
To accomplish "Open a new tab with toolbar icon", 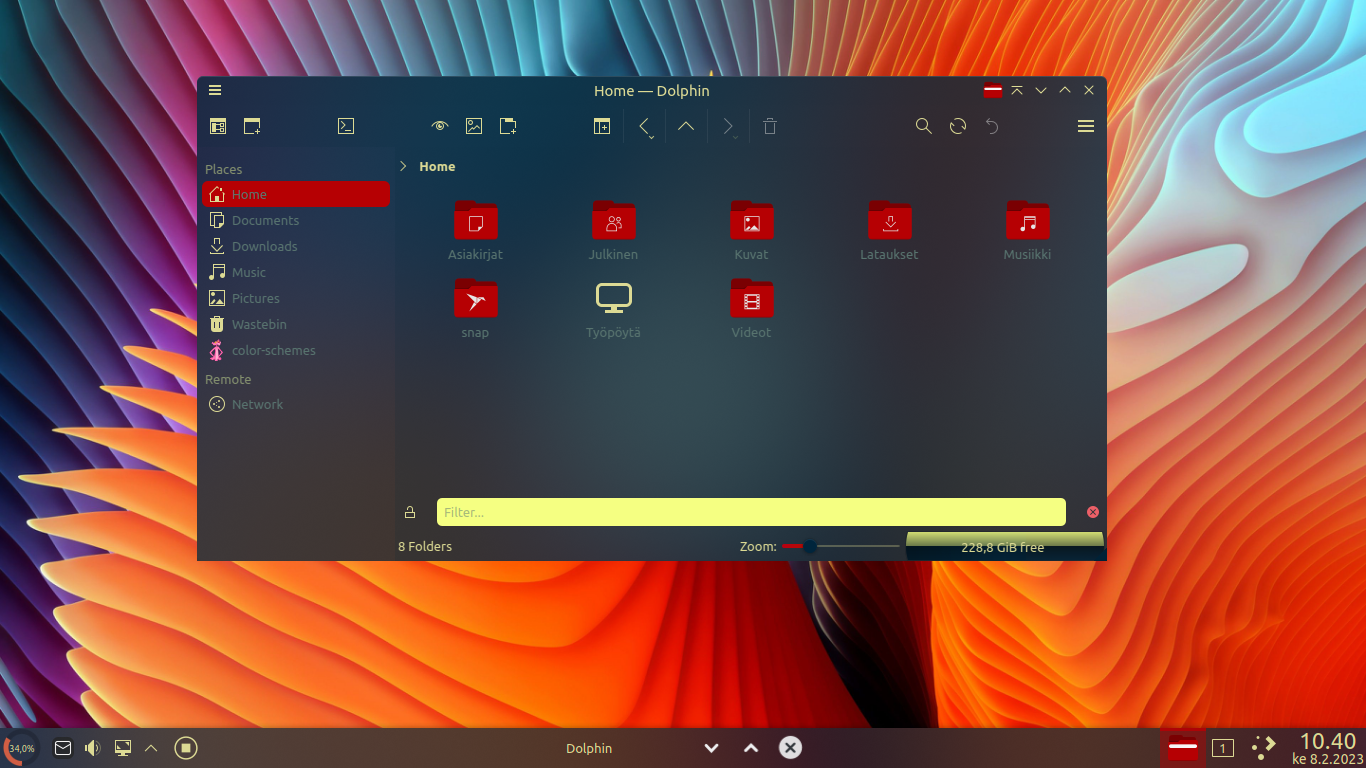I will coord(252,126).
